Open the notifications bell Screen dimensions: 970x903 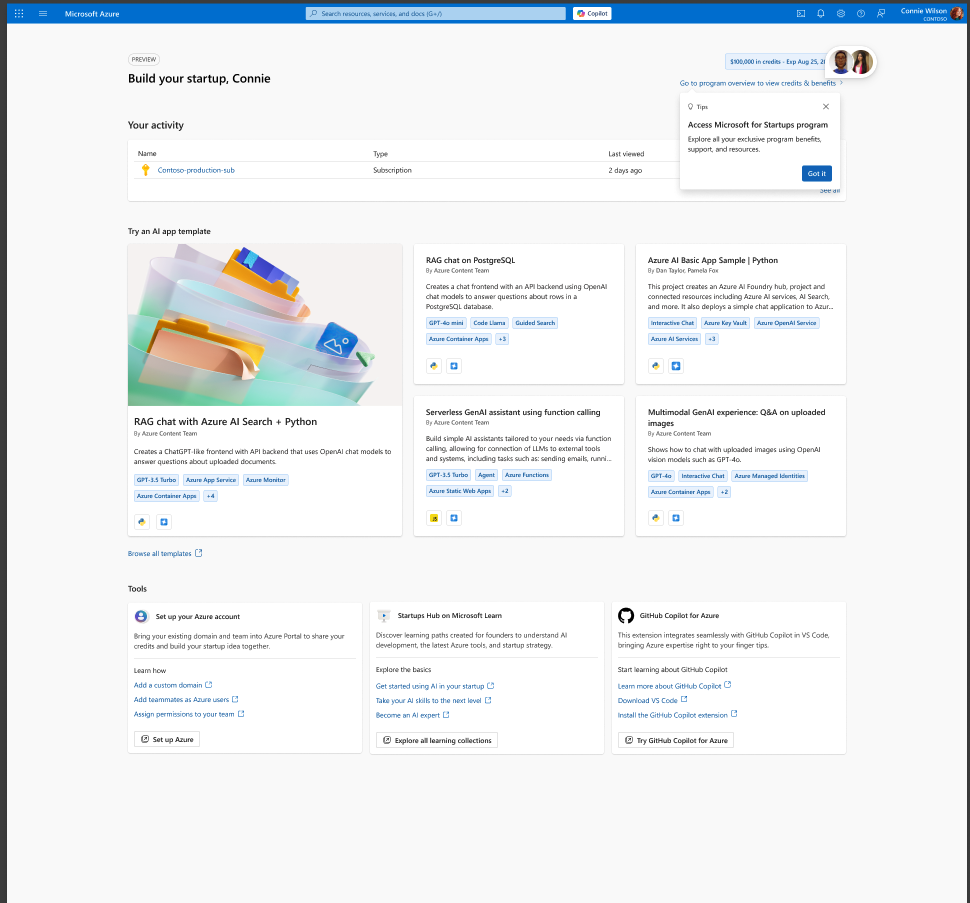coord(820,14)
